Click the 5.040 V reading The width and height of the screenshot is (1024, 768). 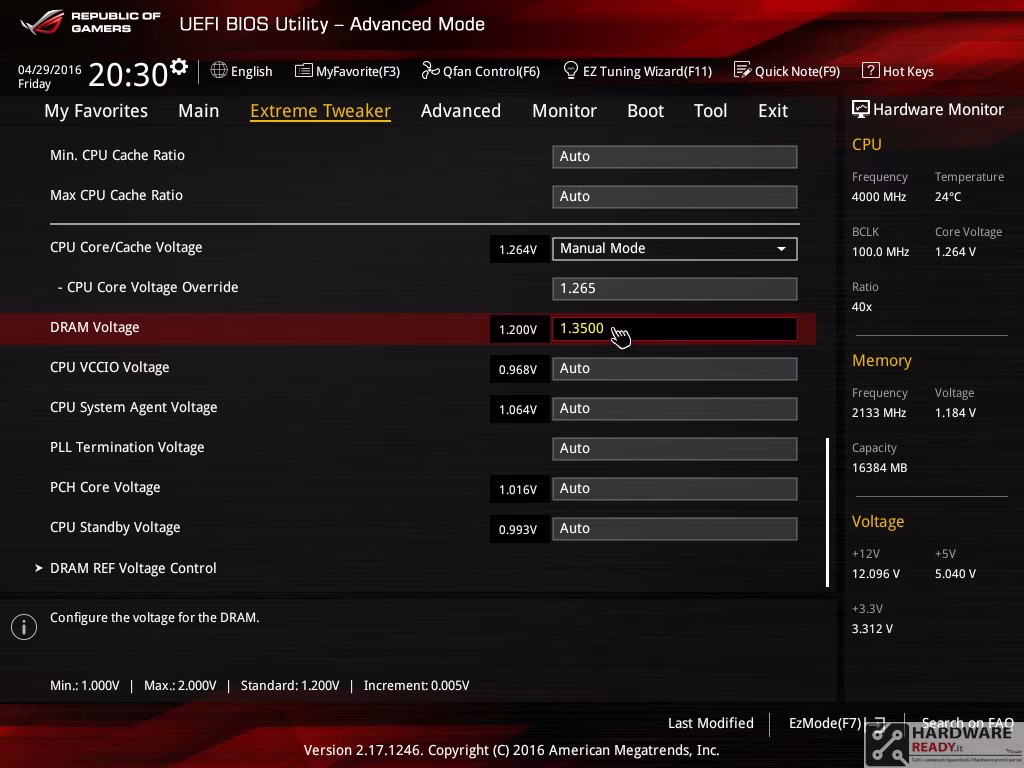click(x=955, y=574)
